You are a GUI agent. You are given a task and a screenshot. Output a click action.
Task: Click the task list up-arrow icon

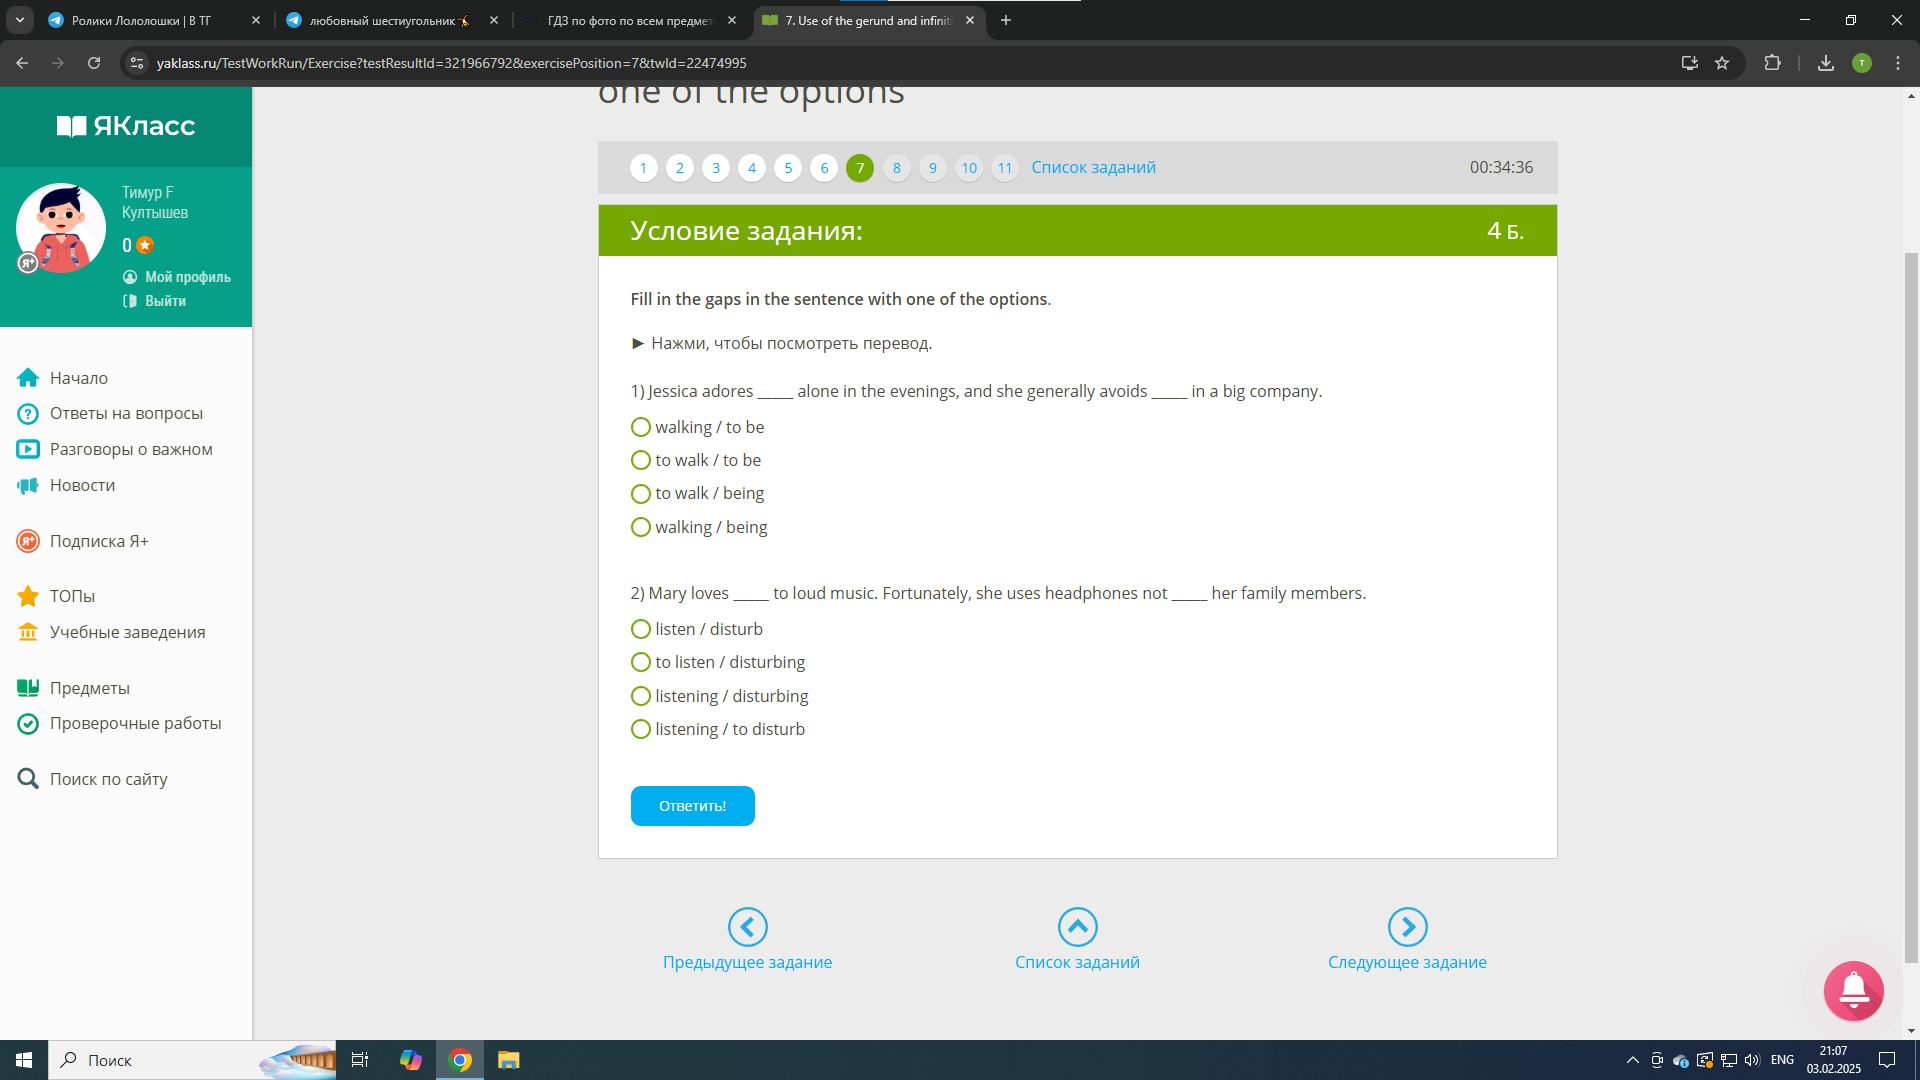(x=1077, y=927)
